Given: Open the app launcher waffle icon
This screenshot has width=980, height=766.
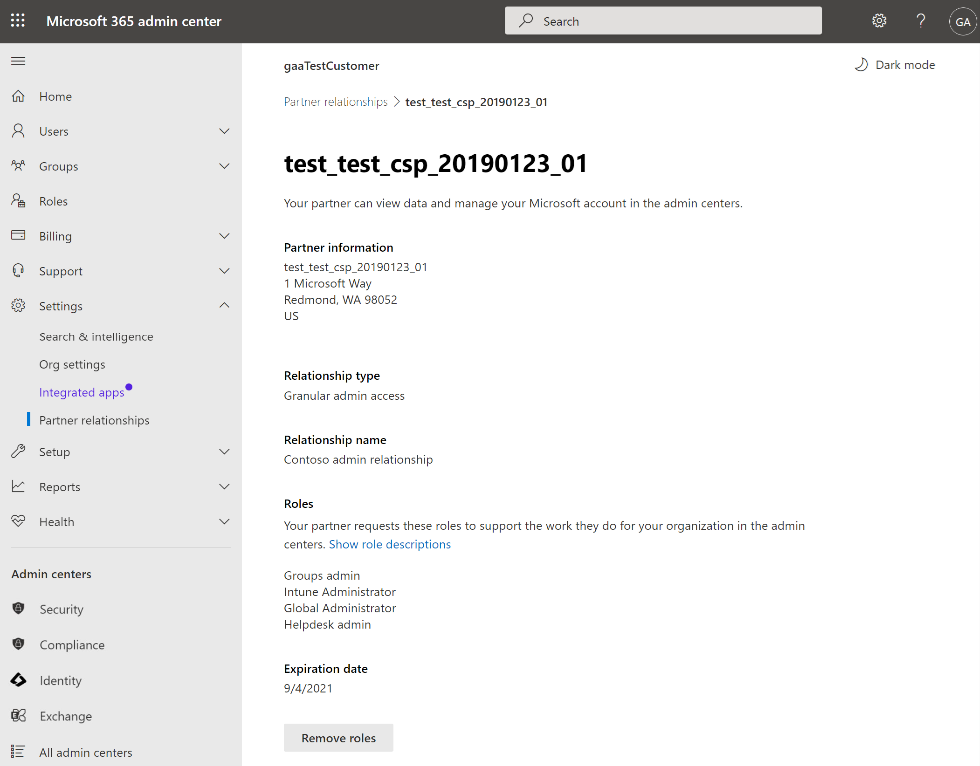Looking at the screenshot, I should (18, 21).
